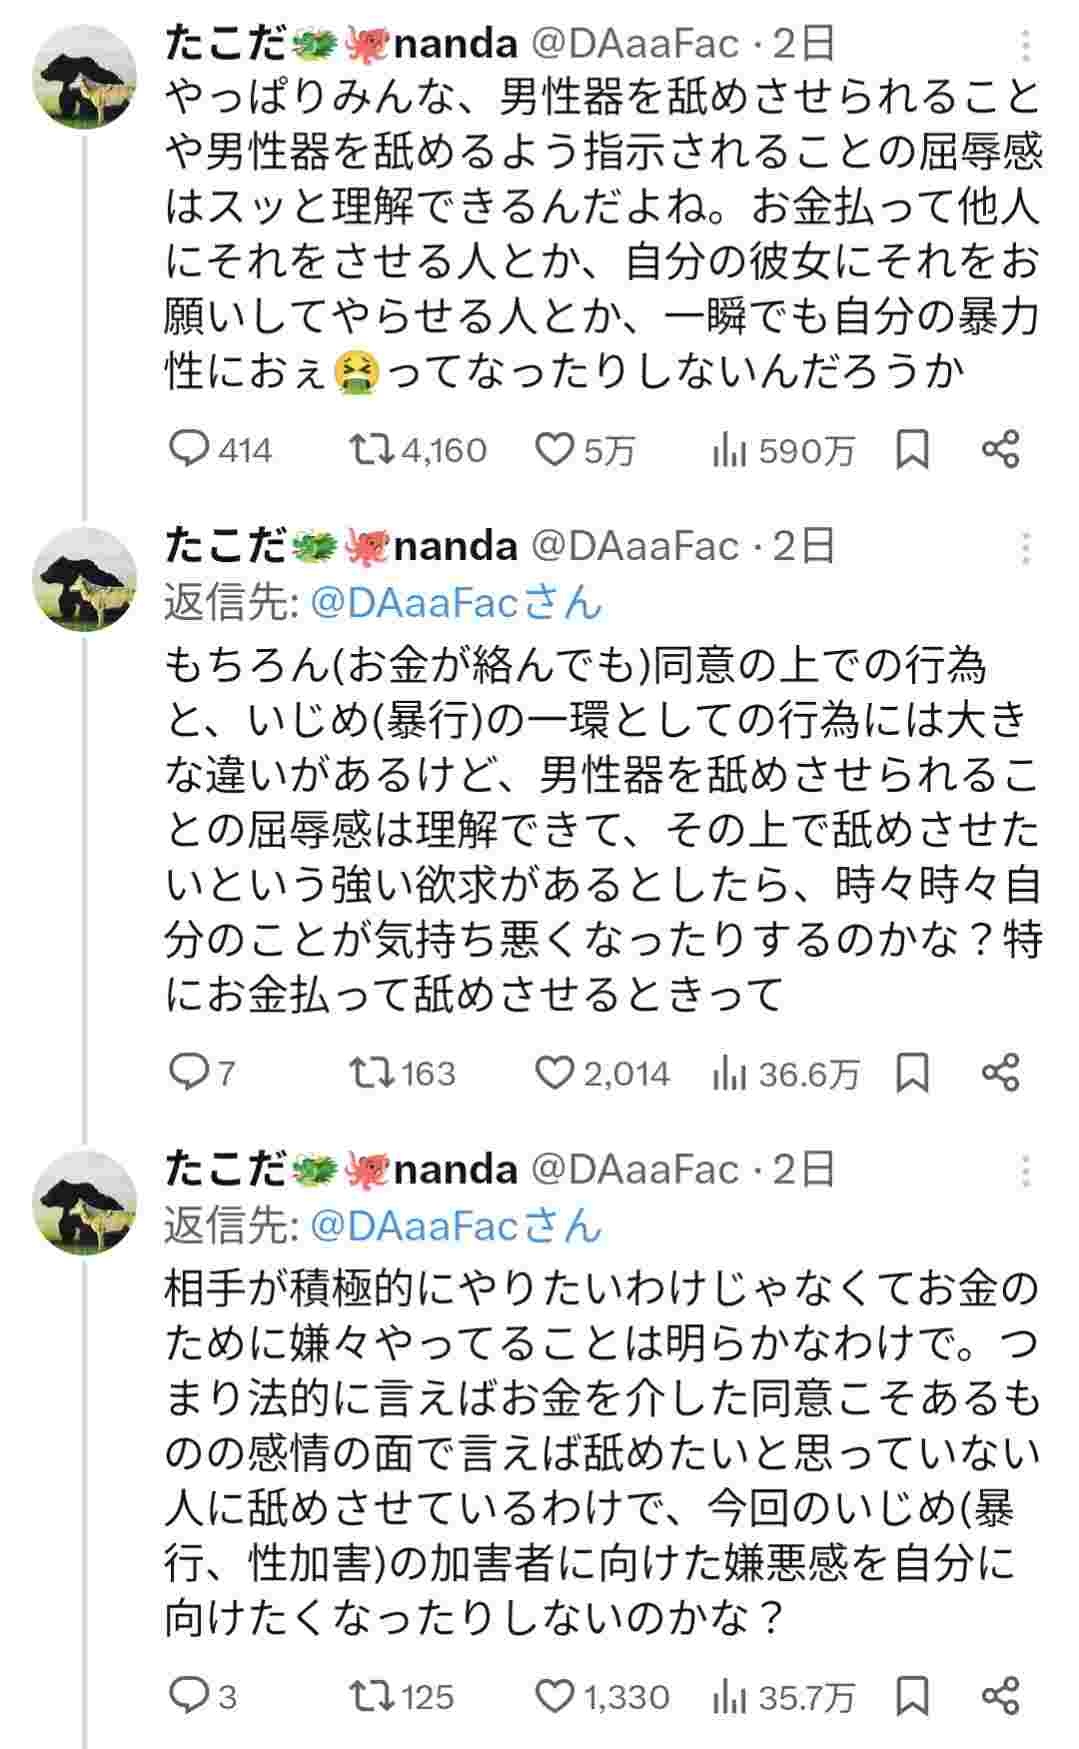
Task: Open more options menu on first tweet
Action: click(x=1025, y=46)
